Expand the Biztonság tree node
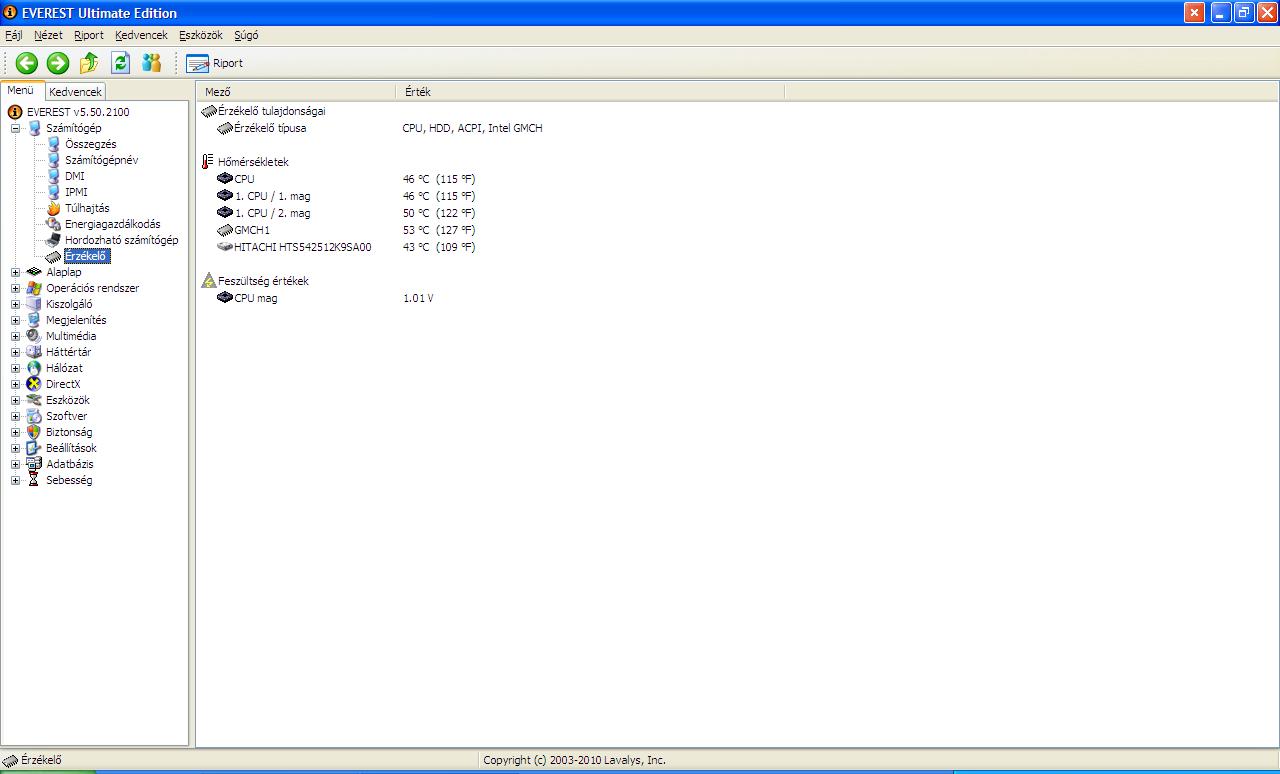Viewport: 1280px width, 774px height. tap(15, 432)
